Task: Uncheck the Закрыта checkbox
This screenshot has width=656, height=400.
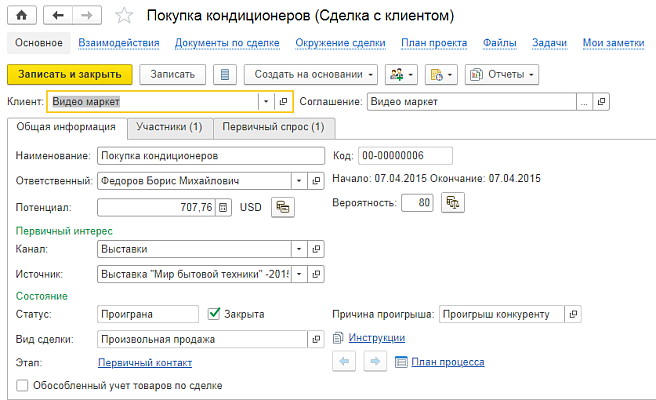Action: click(x=213, y=314)
